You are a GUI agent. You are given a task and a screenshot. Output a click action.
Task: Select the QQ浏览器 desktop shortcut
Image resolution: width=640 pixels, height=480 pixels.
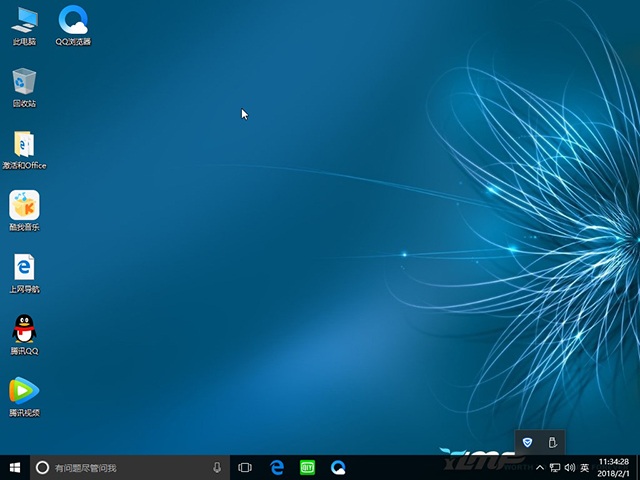coord(73,27)
